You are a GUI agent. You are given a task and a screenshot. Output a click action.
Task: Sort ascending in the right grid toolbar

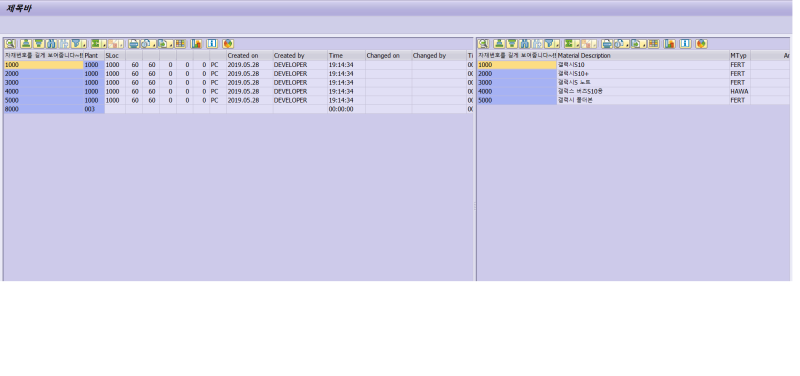pyautogui.click(x=499, y=44)
